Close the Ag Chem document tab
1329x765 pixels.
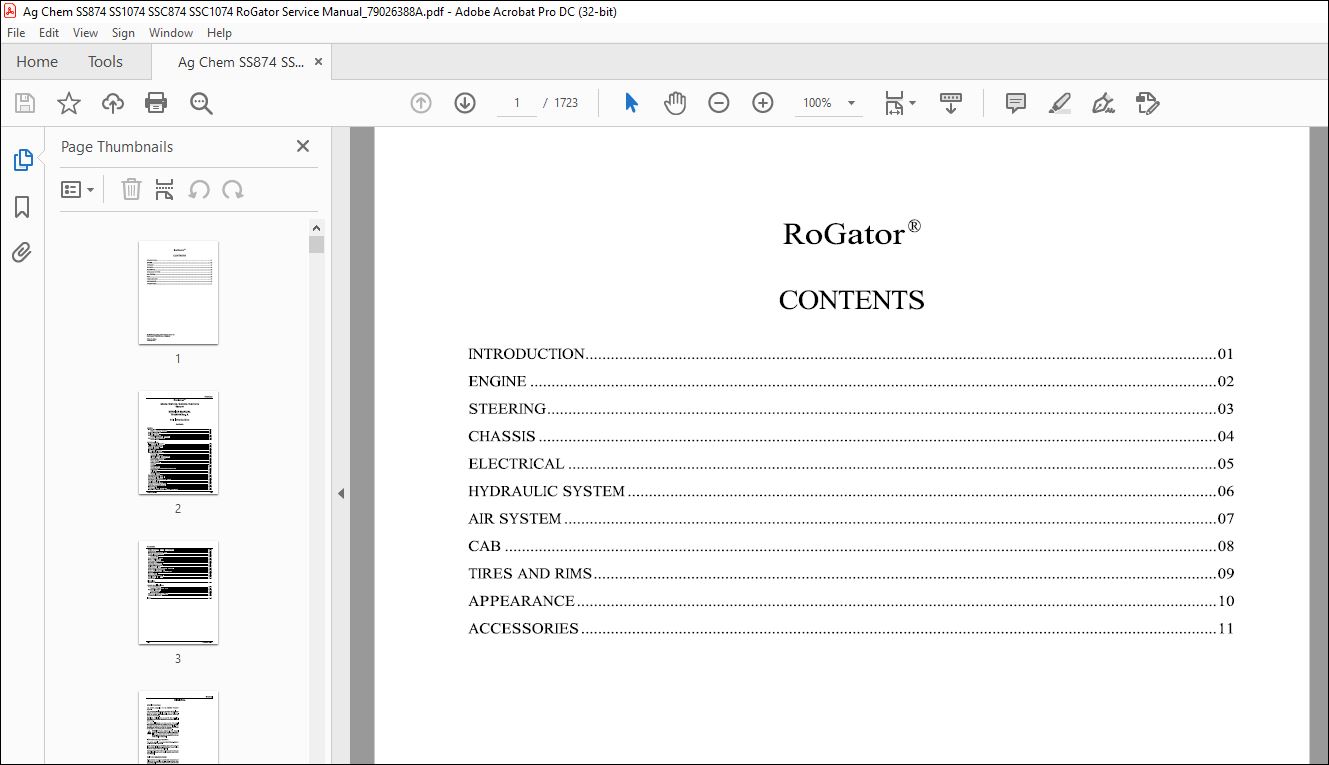[319, 62]
